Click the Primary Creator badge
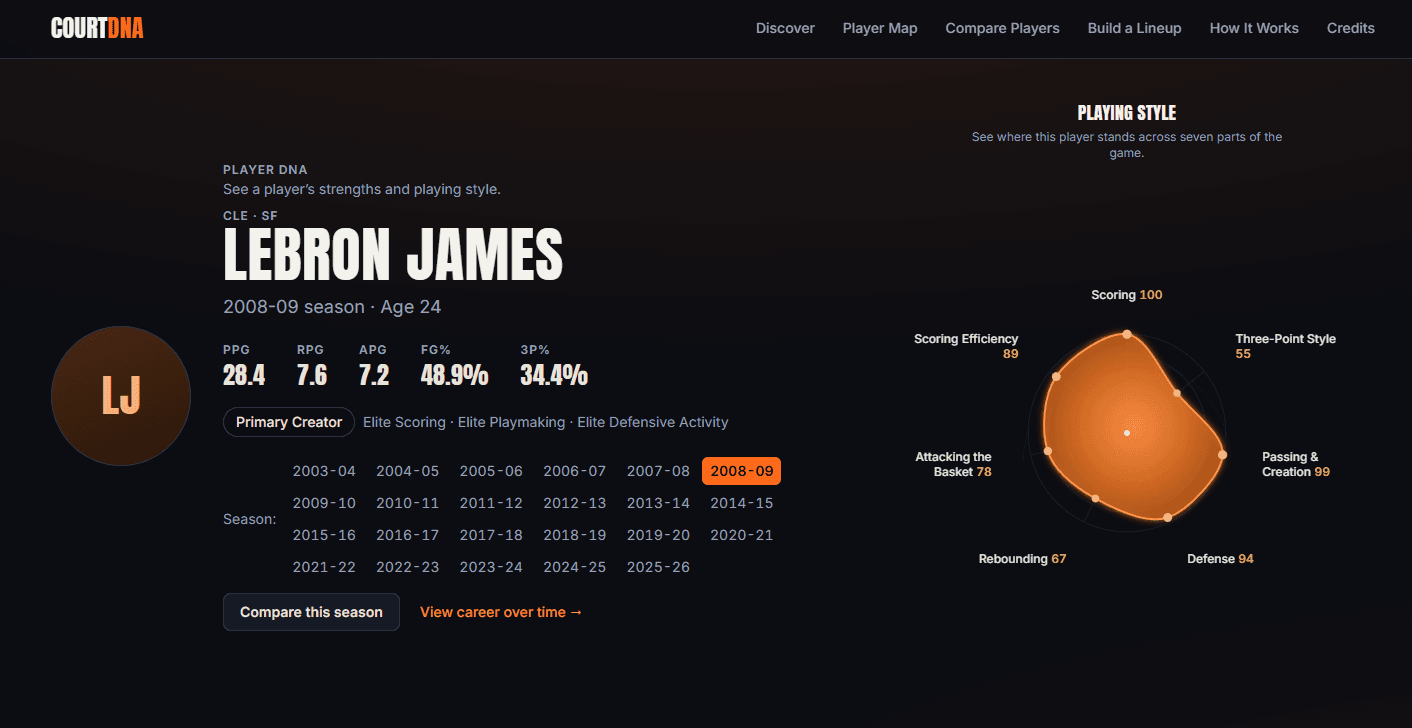The image size is (1412, 728). [289, 422]
